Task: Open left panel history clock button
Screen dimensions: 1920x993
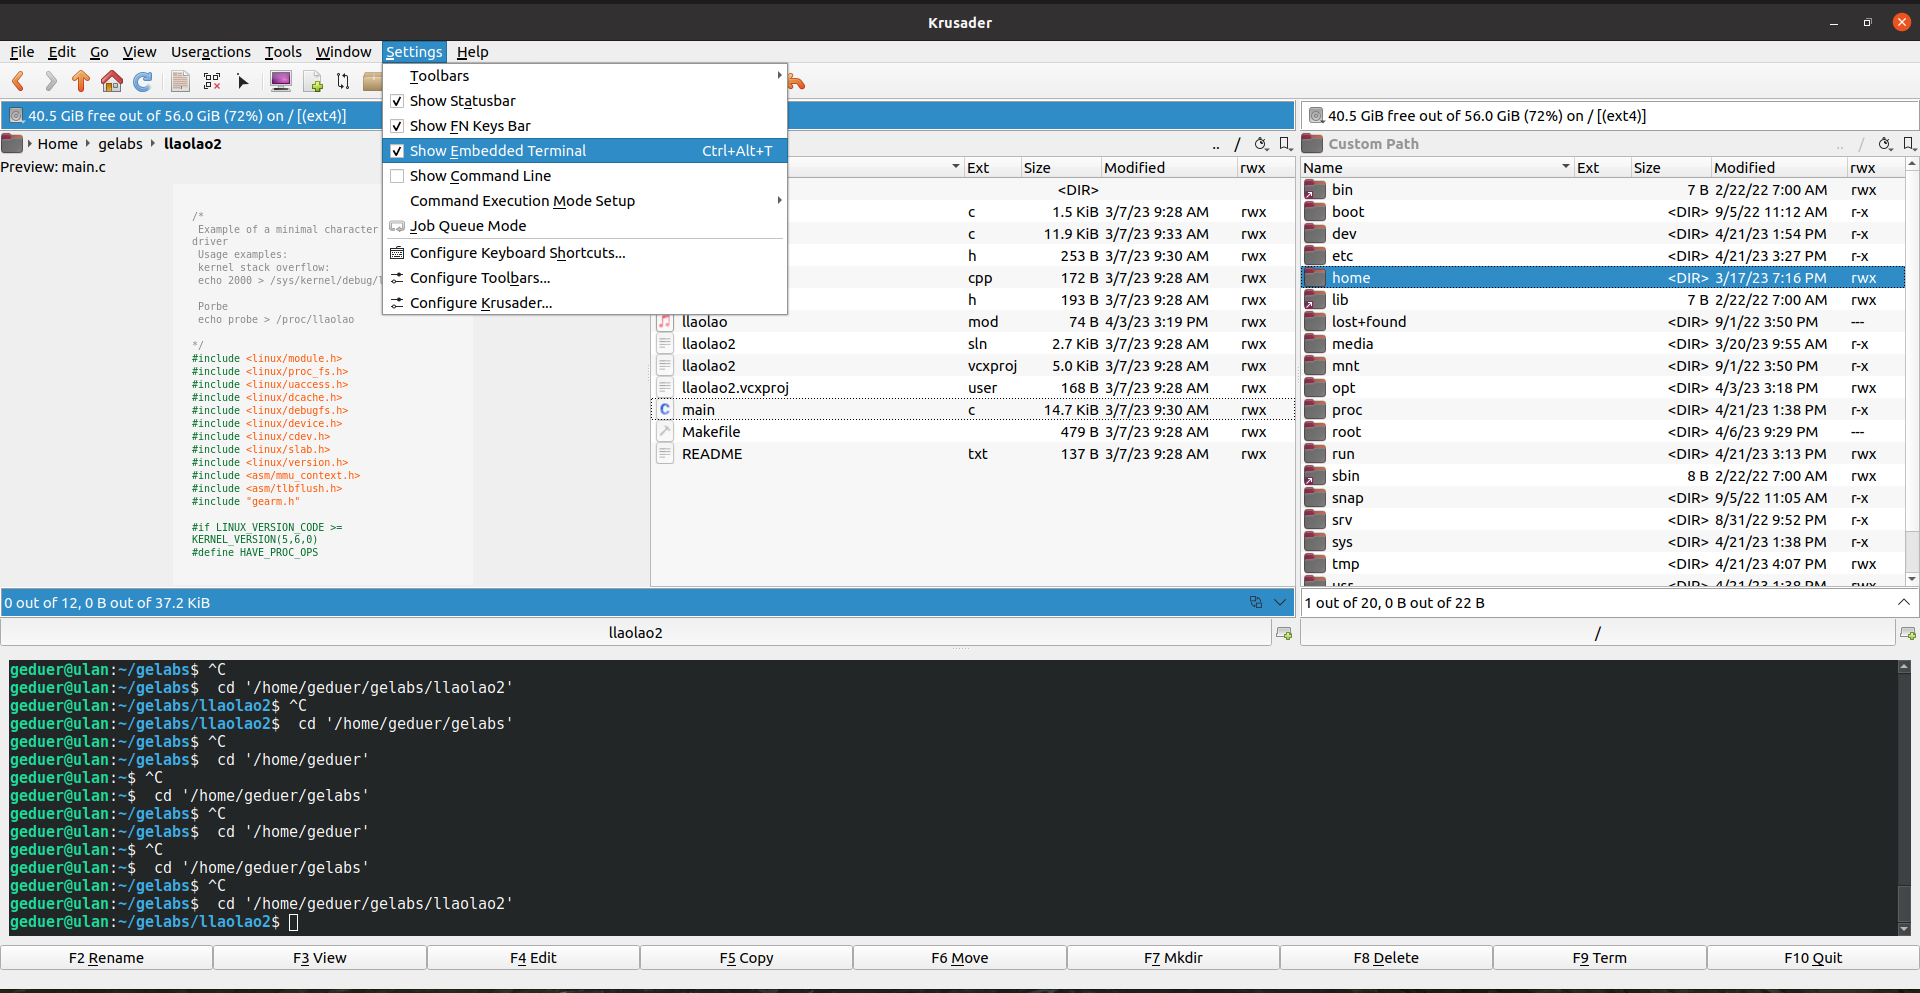Action: click(1261, 144)
